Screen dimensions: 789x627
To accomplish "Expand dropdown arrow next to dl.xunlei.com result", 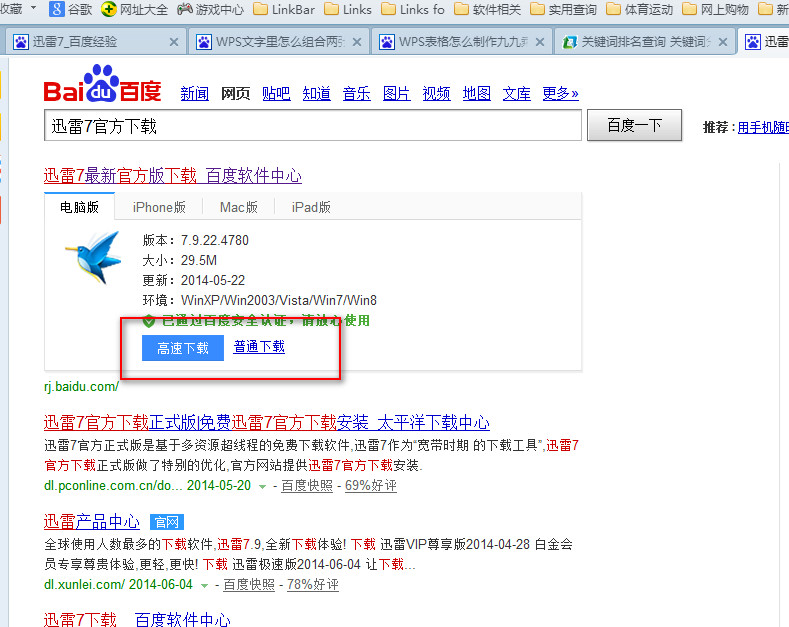I will point(204,586).
